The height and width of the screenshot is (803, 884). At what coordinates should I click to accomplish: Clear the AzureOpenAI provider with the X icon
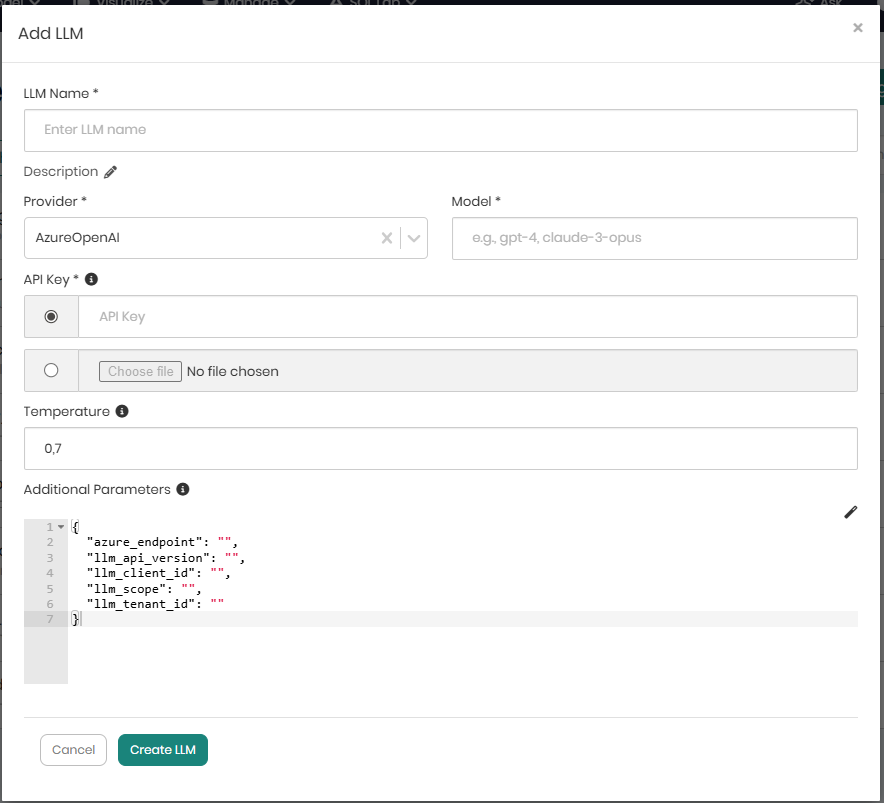point(386,238)
